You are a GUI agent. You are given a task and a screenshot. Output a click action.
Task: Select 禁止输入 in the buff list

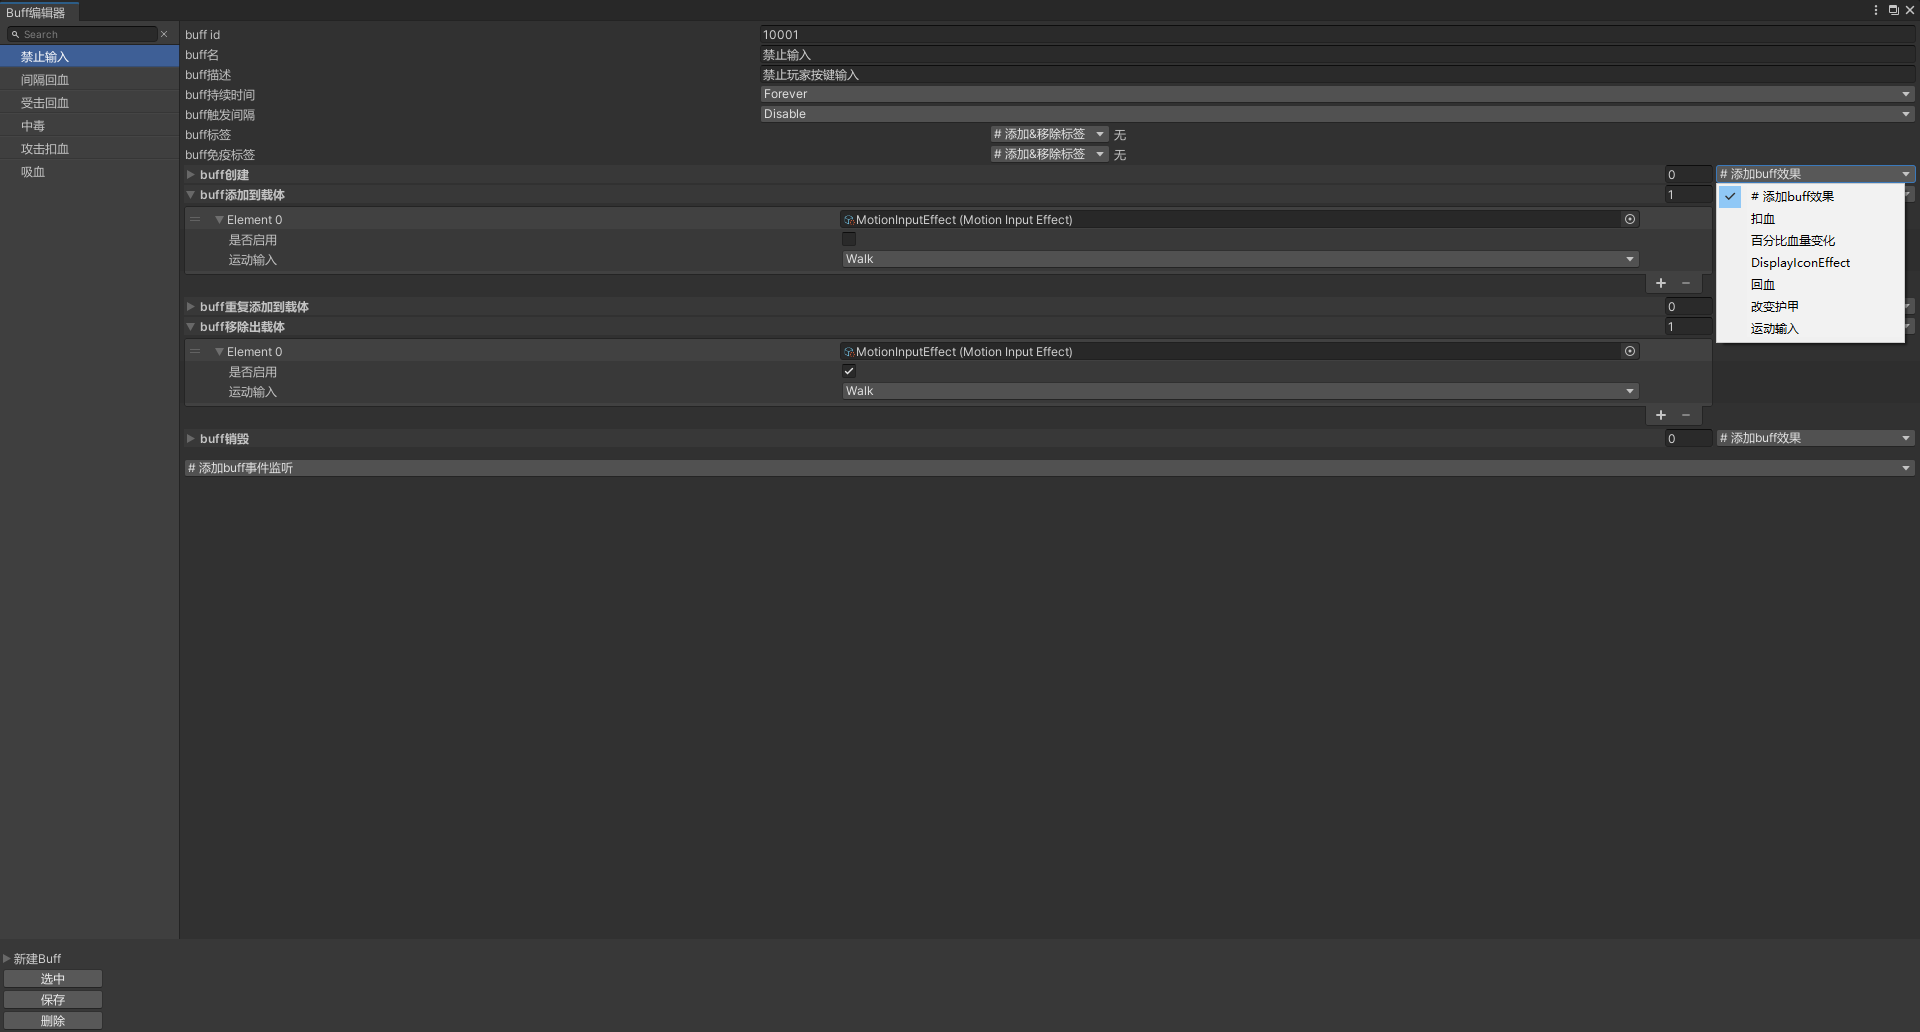pos(89,57)
